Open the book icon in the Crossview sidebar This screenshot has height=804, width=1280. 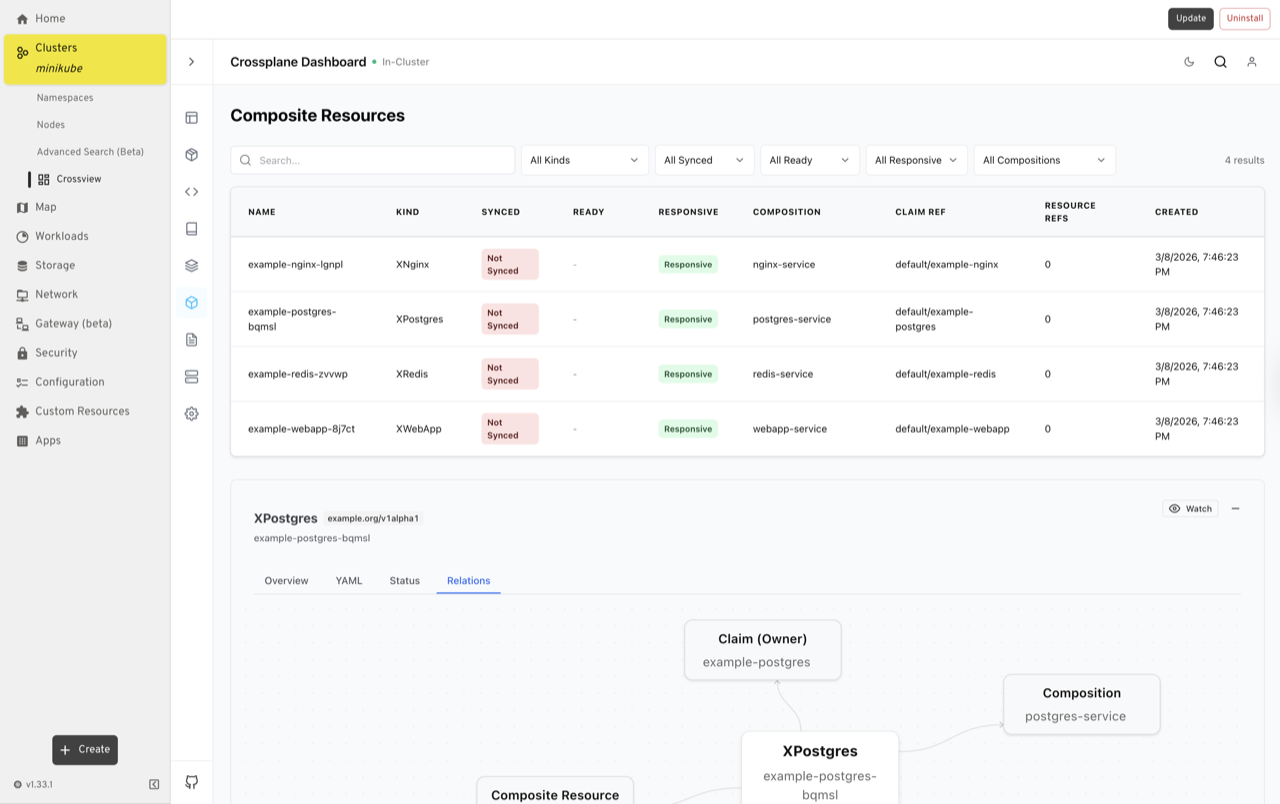click(x=191, y=229)
